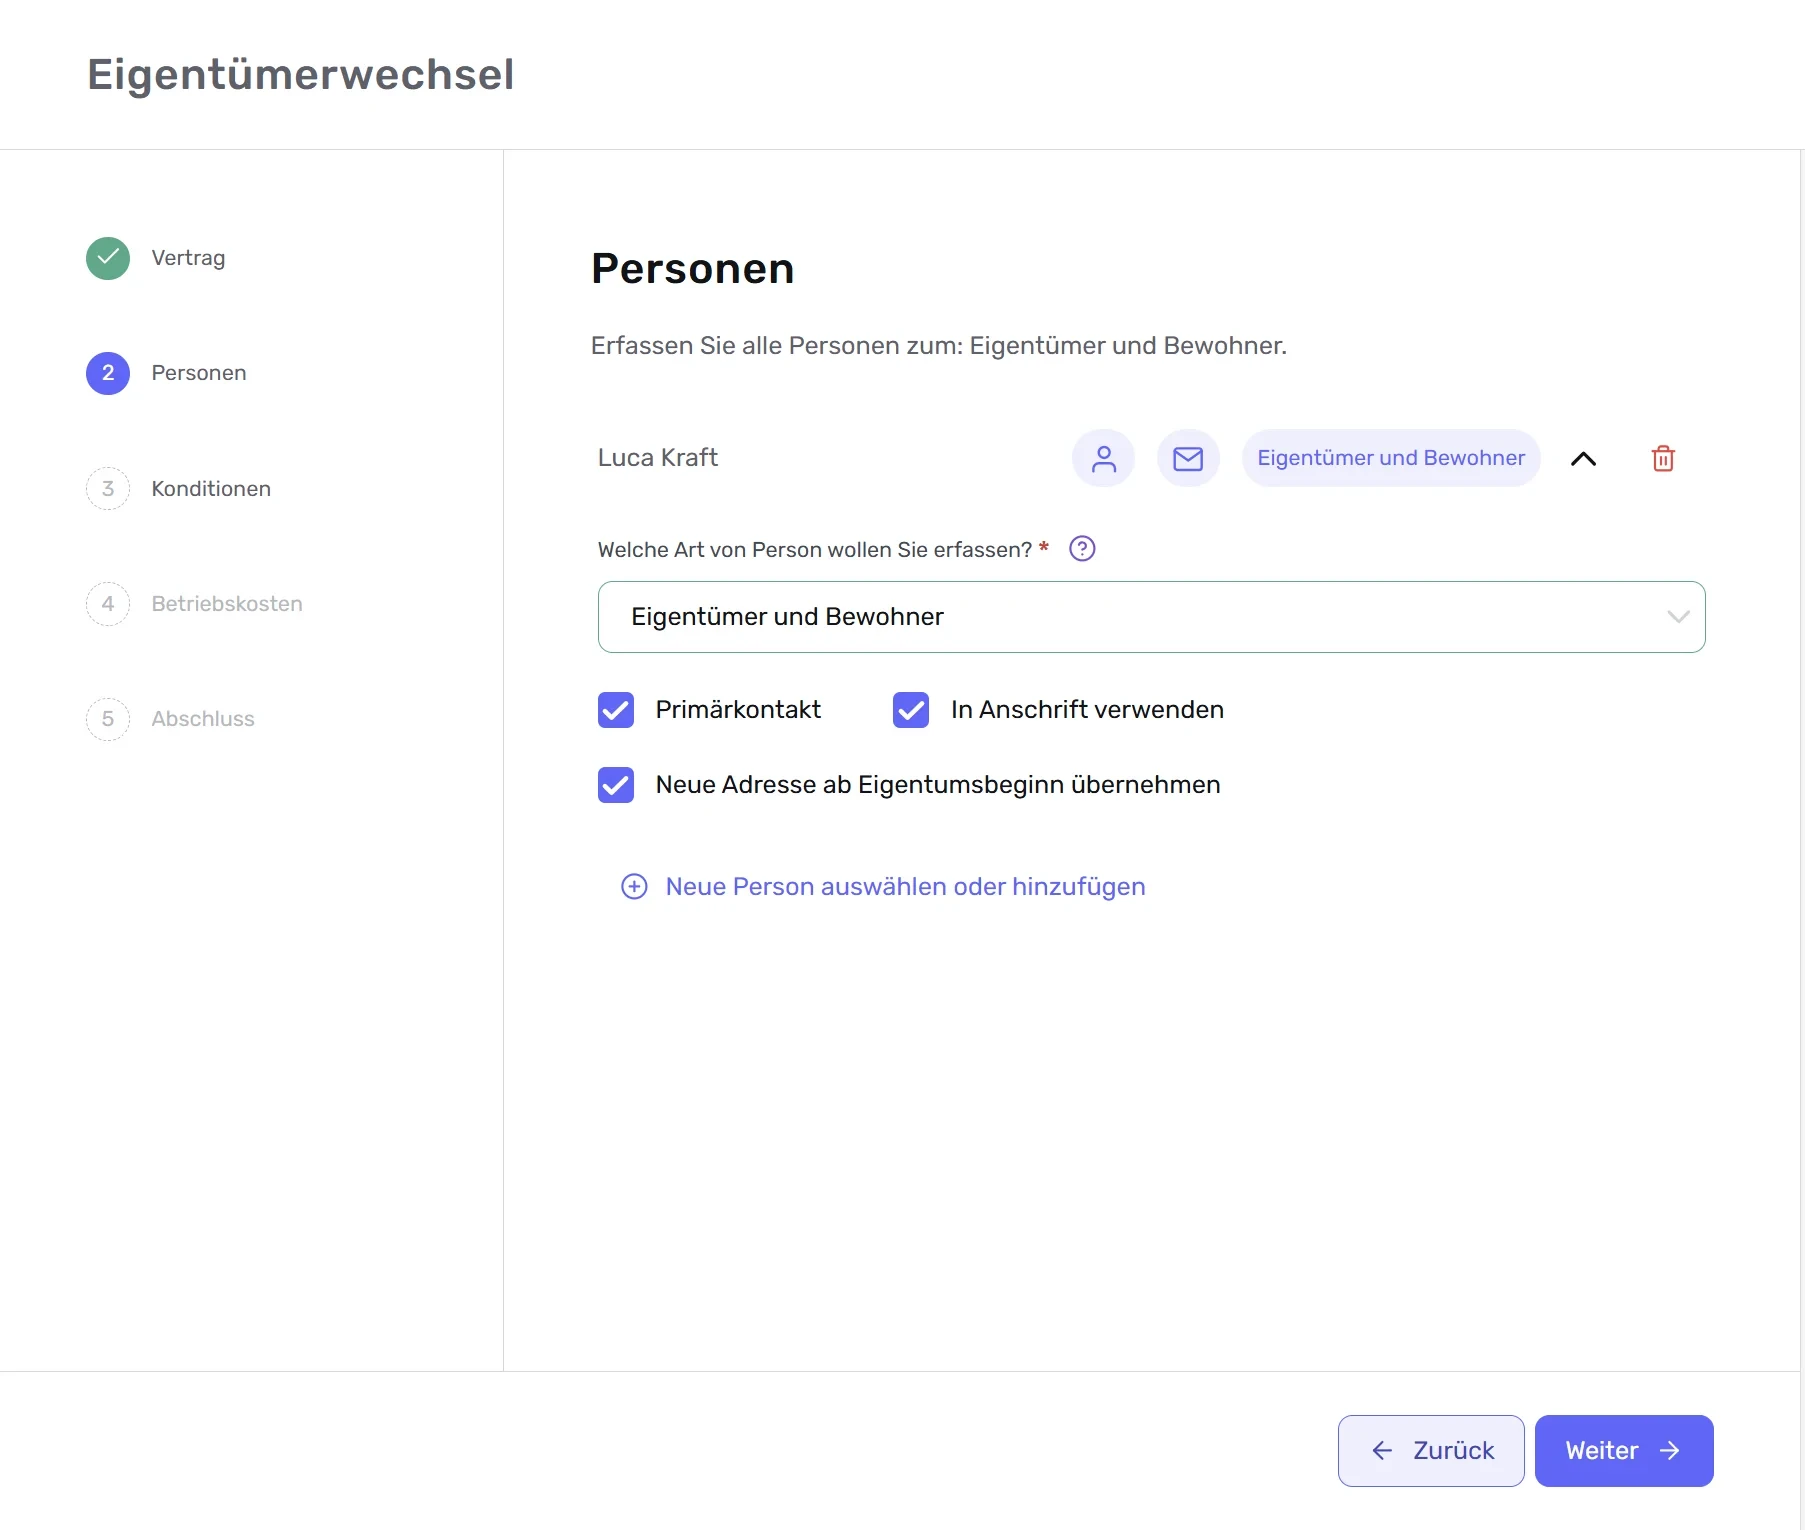The image size is (1805, 1530).
Task: Open the Personen step label
Action: (199, 373)
